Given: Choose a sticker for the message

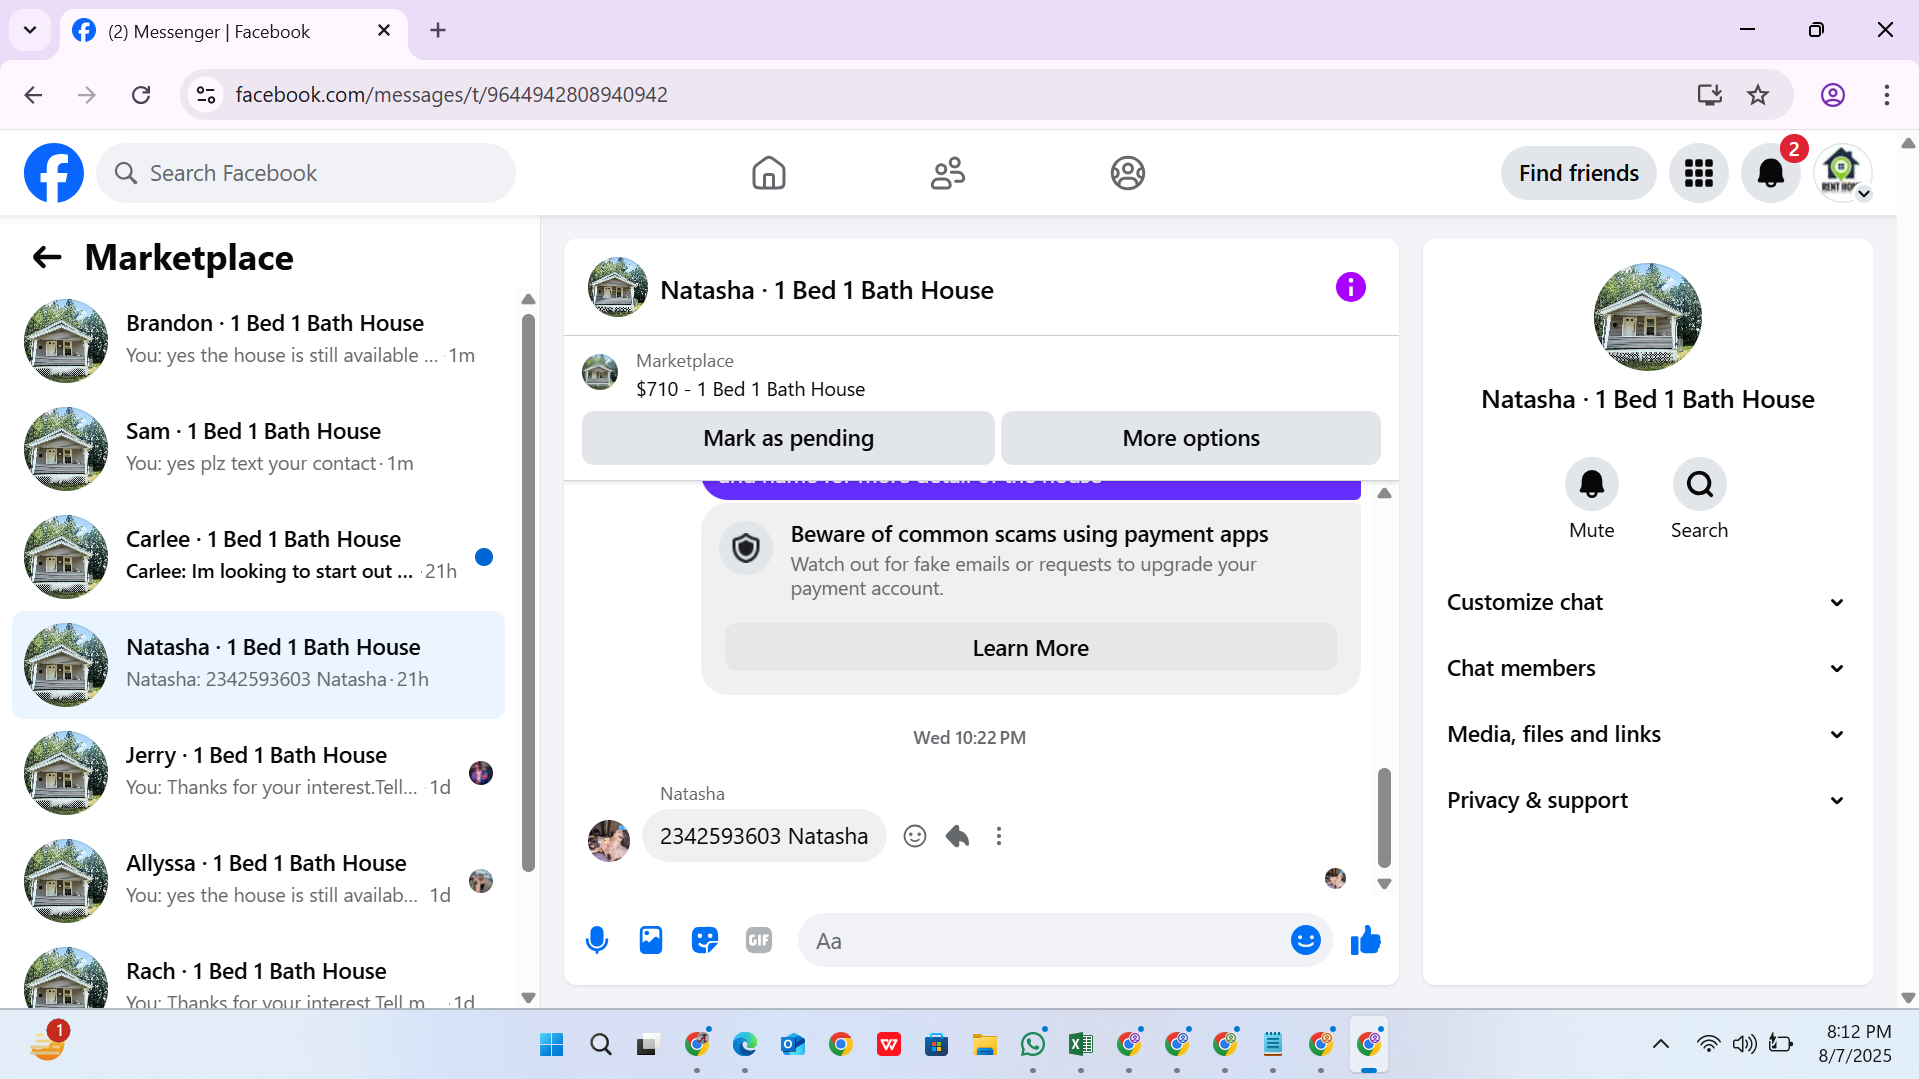Looking at the screenshot, I should [x=705, y=940].
